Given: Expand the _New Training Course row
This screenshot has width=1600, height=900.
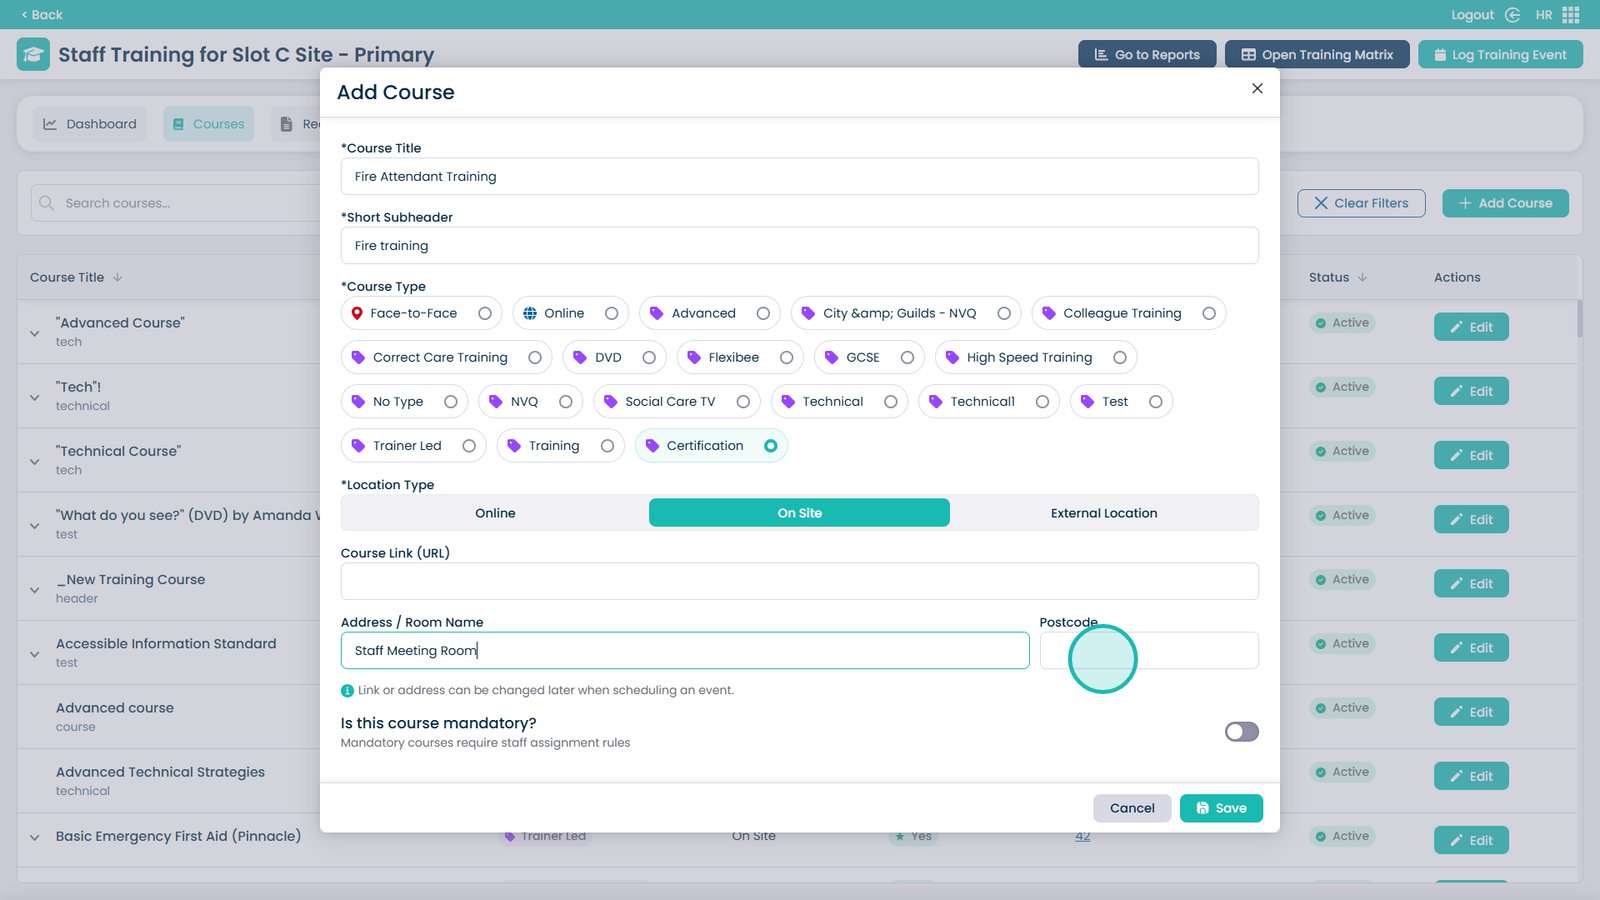Looking at the screenshot, I should [35, 590].
